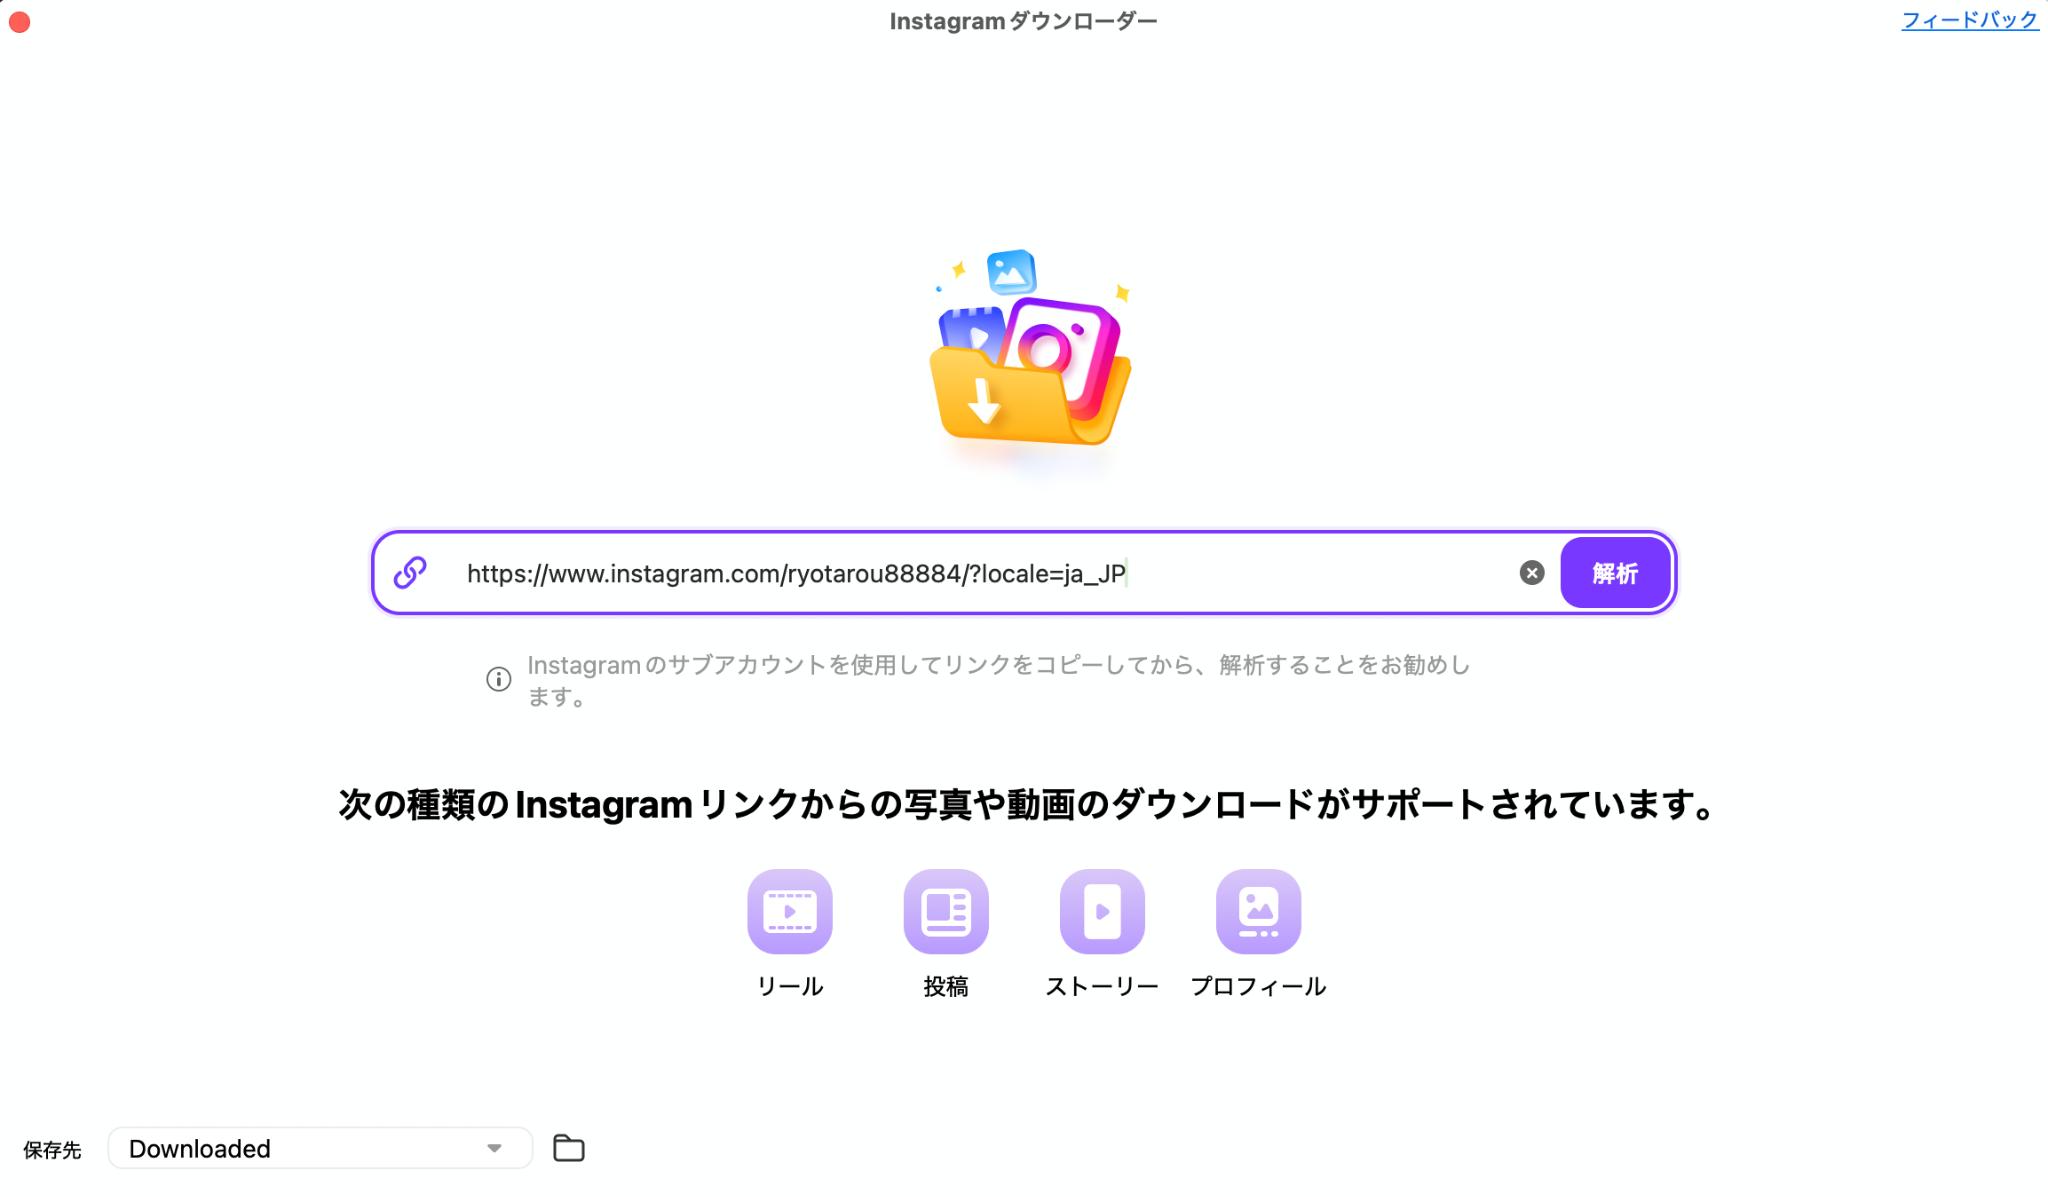
Task: Toggle the リール reel type option
Action: click(x=789, y=911)
